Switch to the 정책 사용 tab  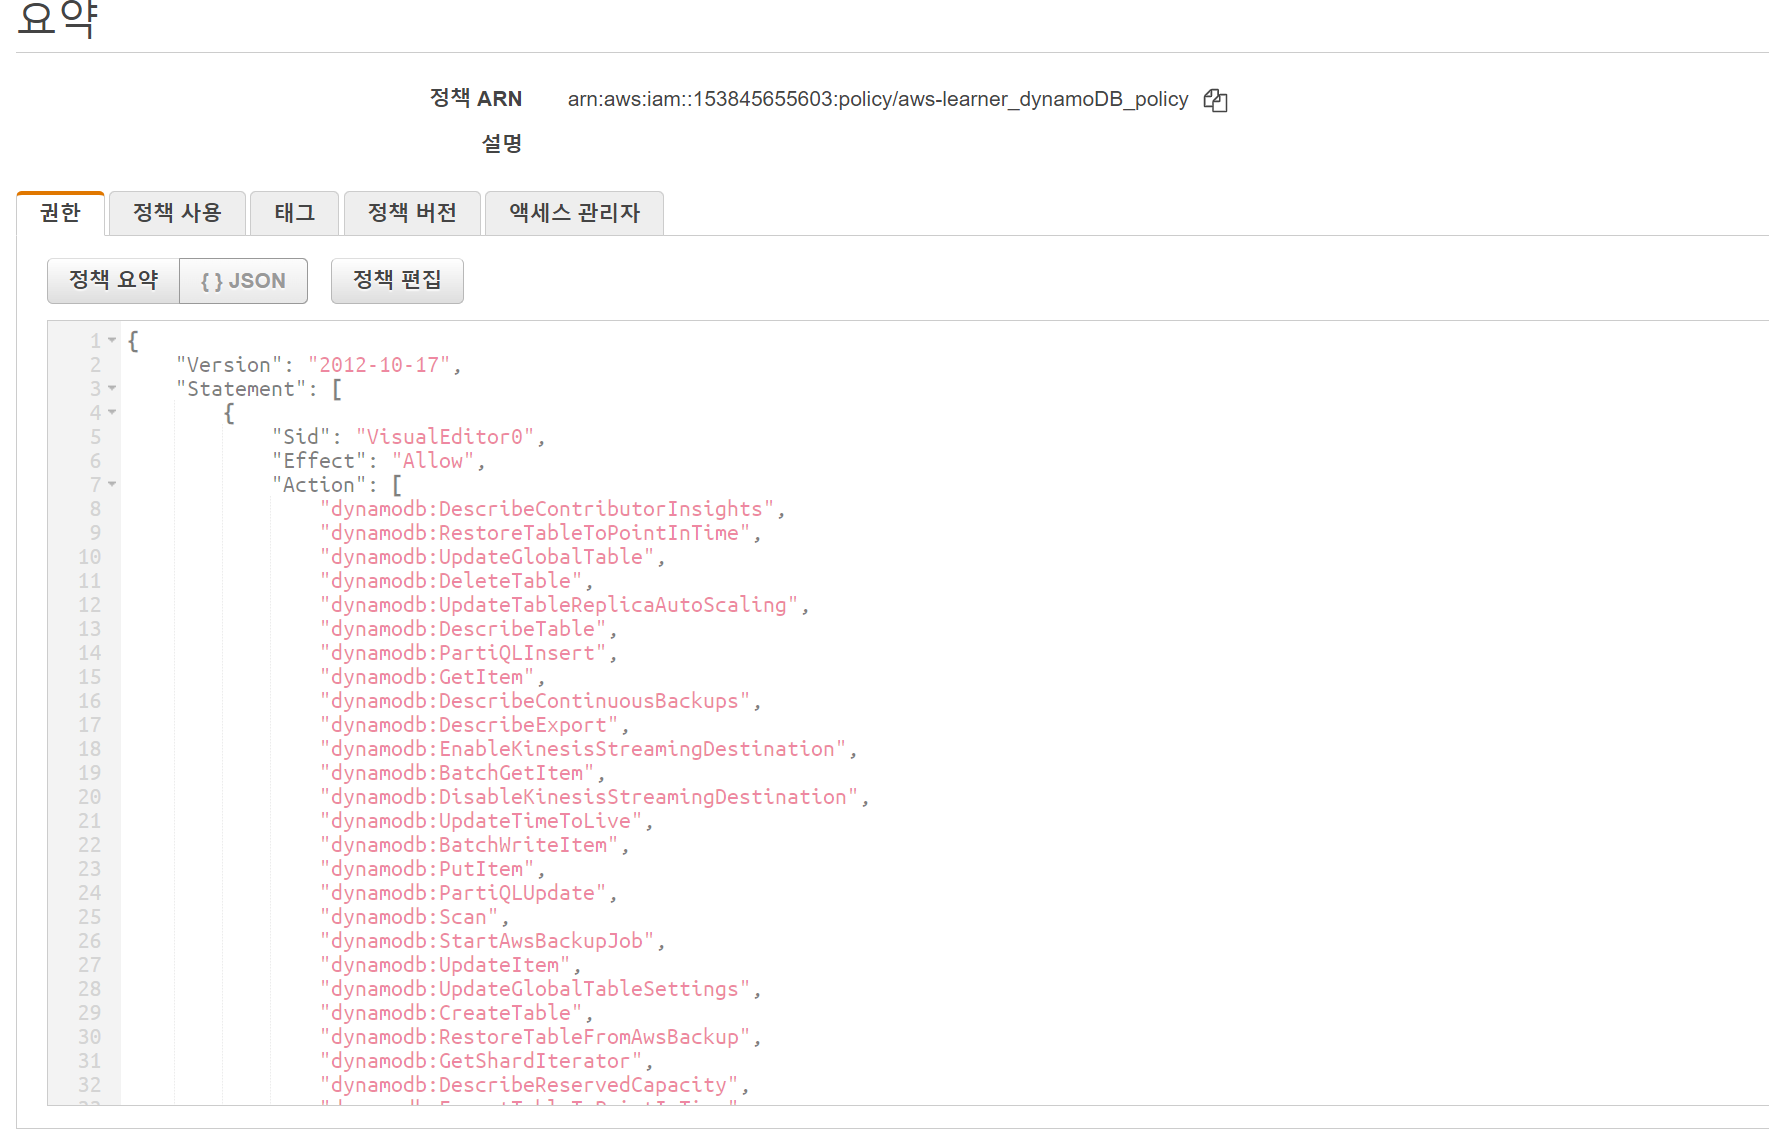(177, 213)
